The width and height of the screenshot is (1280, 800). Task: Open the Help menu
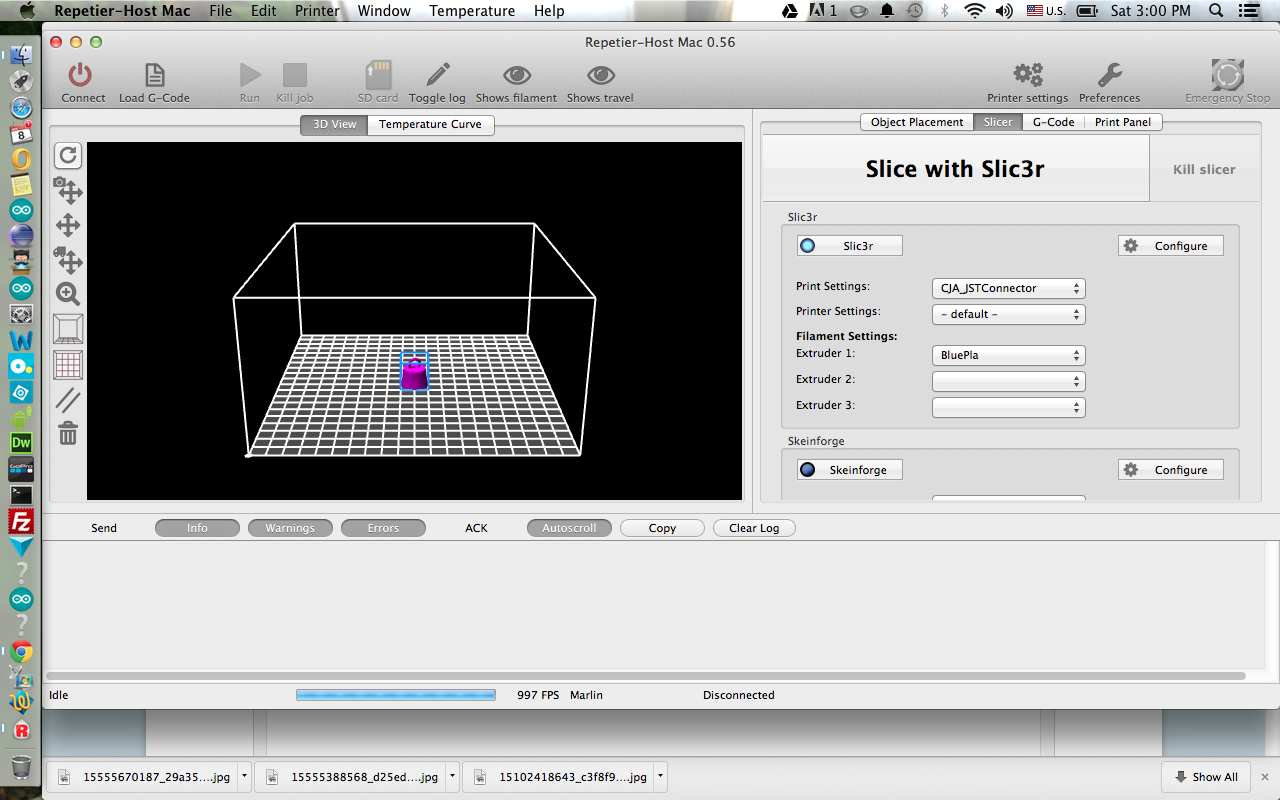tap(549, 11)
